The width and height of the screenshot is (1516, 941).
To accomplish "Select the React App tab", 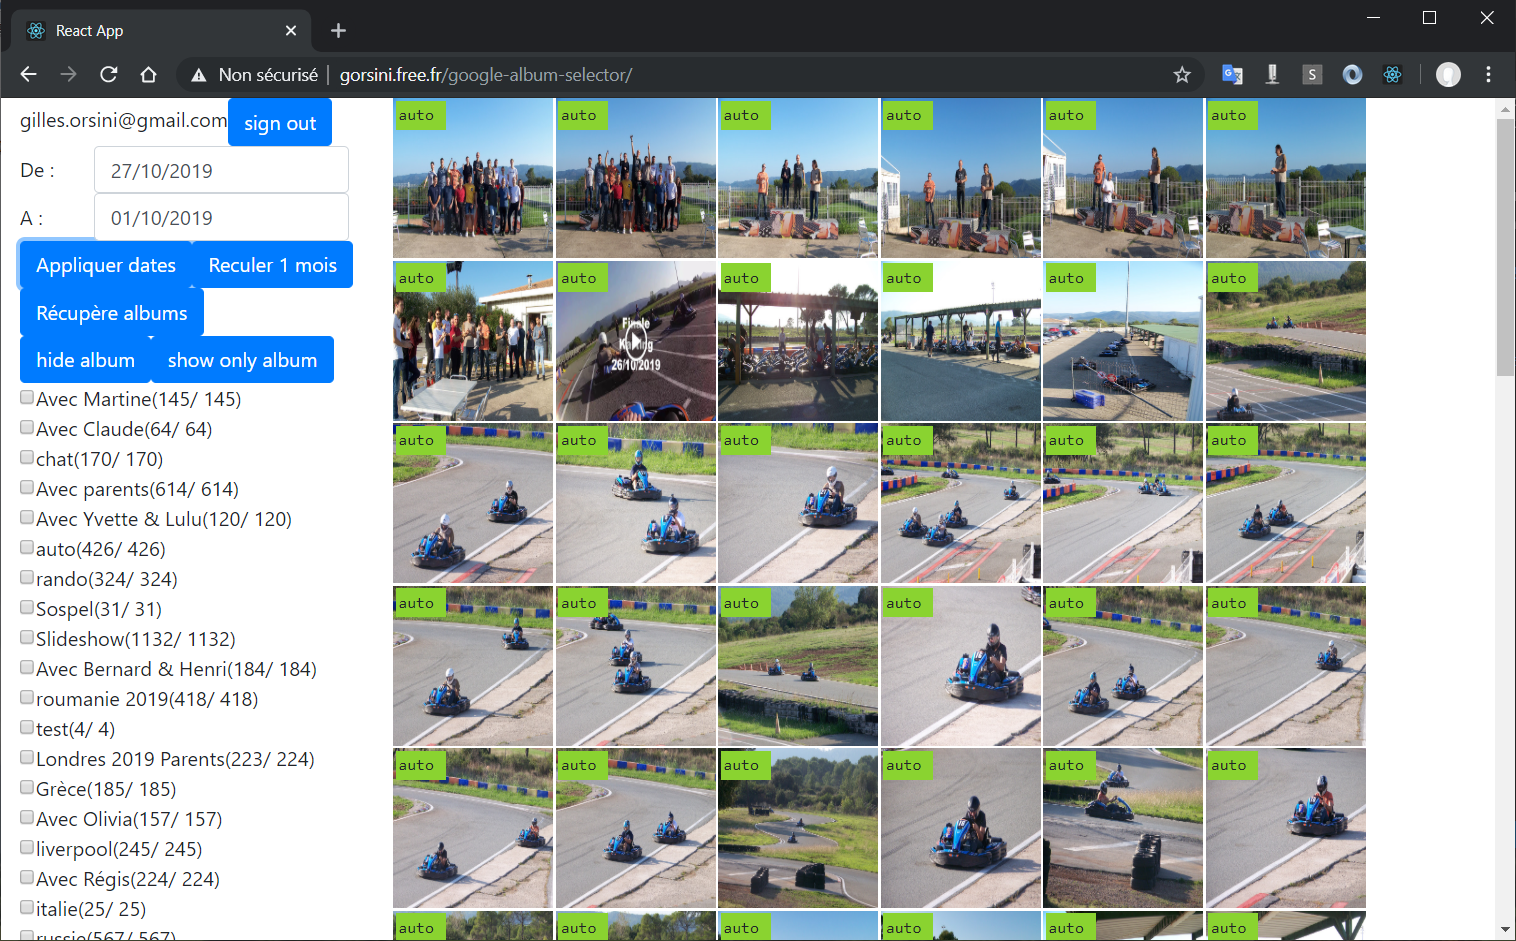I will [x=160, y=31].
